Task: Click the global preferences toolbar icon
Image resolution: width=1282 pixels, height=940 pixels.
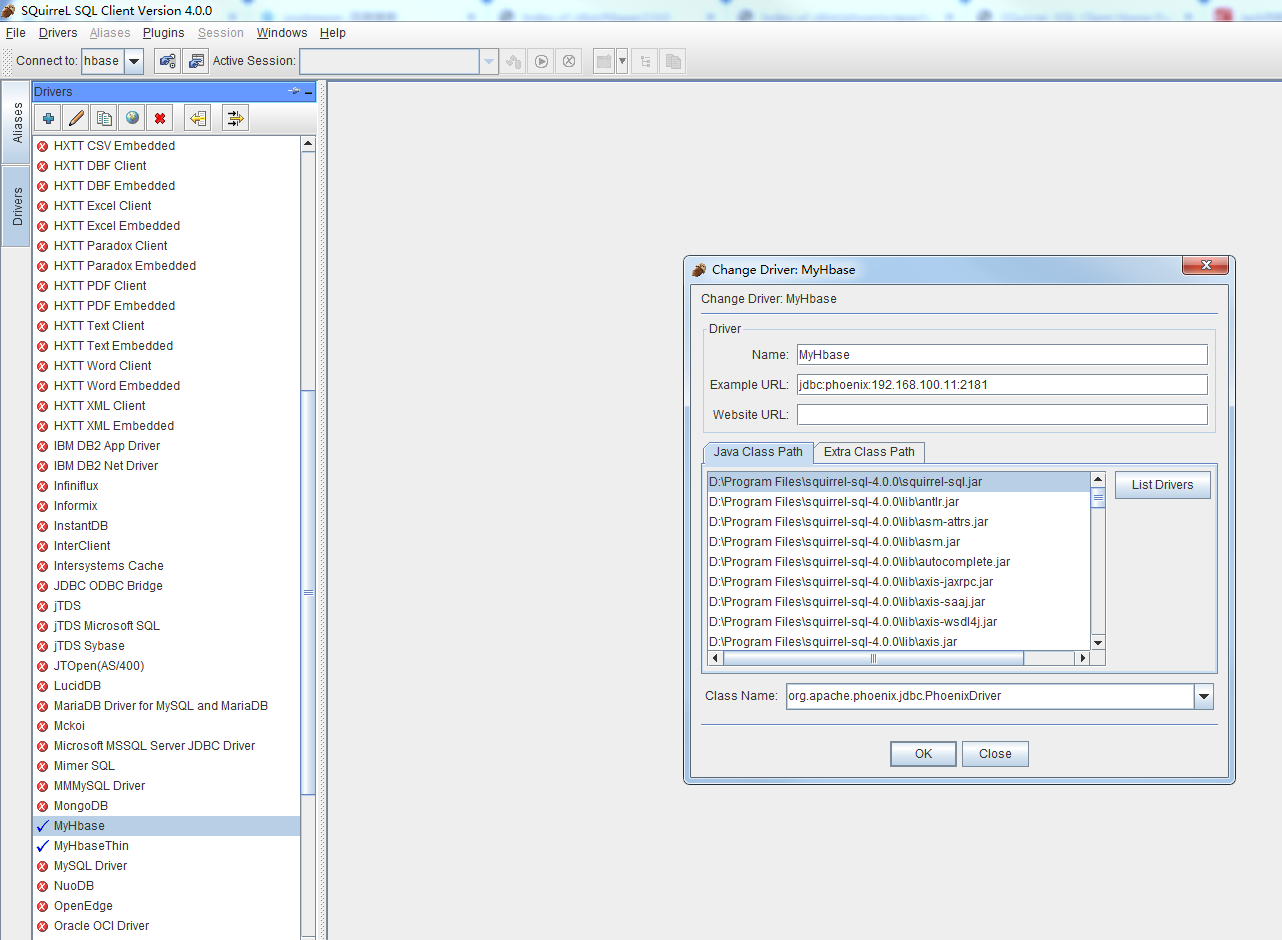Action: pos(168,61)
